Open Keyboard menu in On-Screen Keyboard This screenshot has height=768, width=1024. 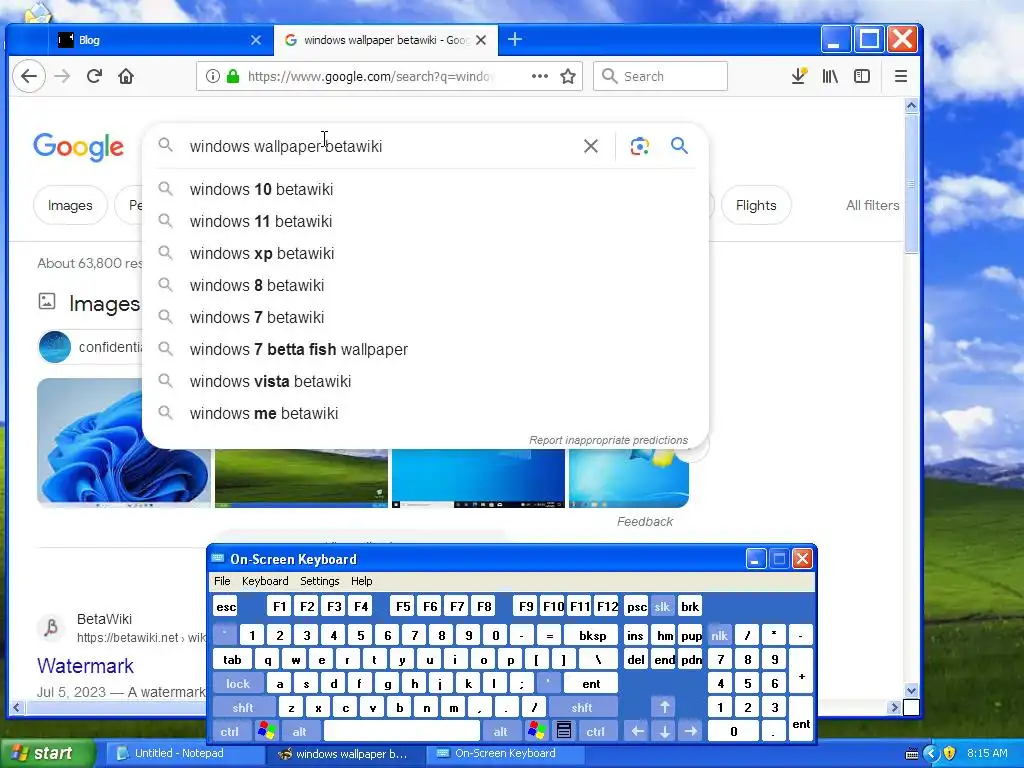click(x=264, y=581)
